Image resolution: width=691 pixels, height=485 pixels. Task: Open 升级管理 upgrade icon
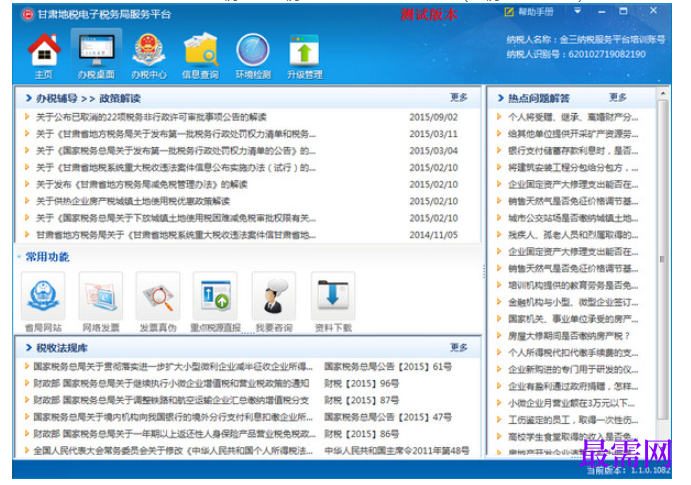305,56
